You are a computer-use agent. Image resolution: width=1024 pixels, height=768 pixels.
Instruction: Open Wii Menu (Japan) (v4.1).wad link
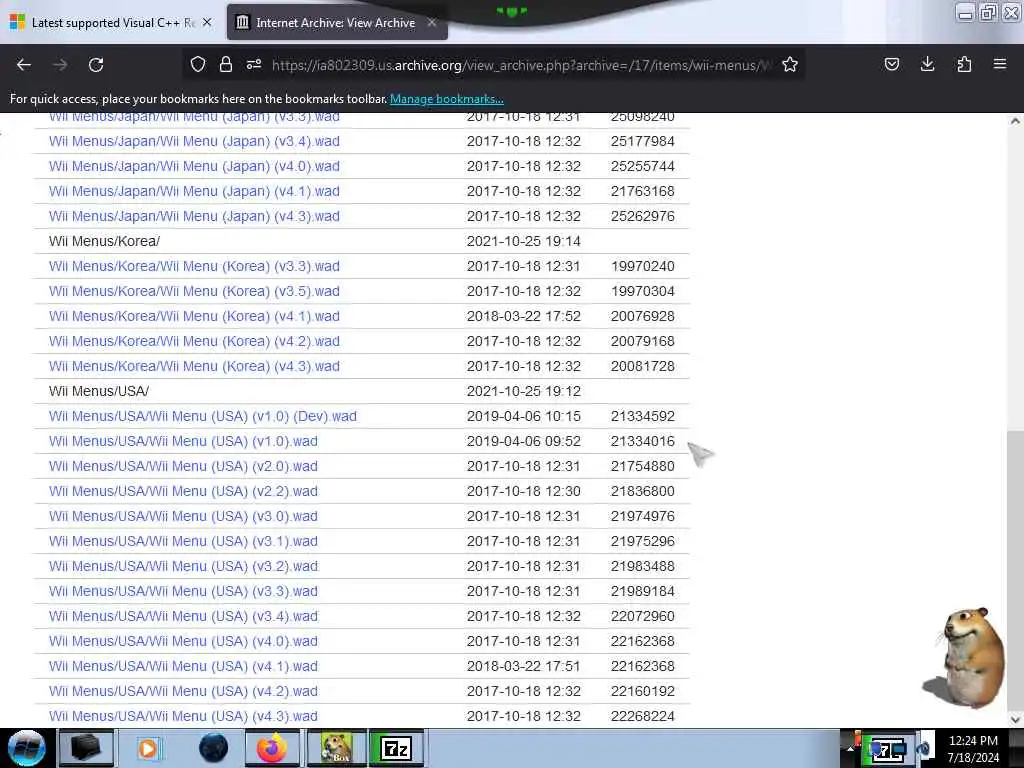pos(194,191)
